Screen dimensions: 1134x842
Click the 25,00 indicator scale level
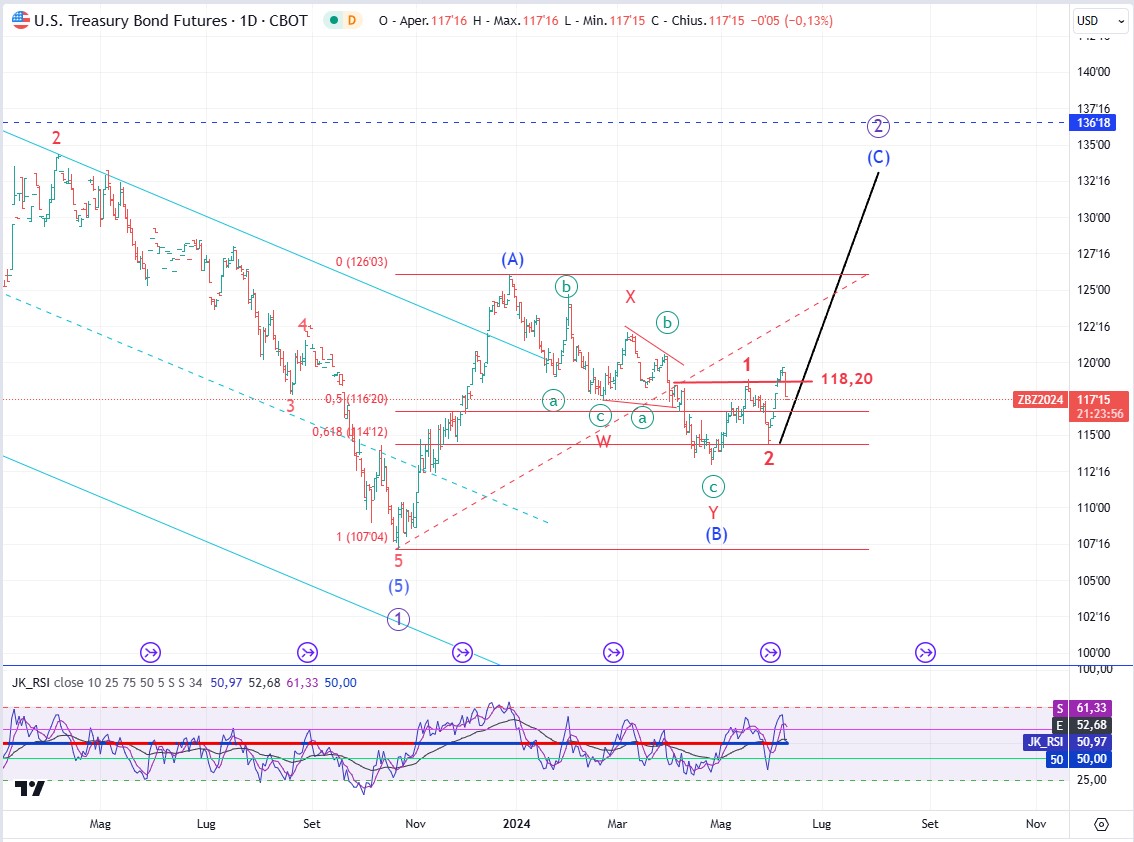(x=1091, y=780)
